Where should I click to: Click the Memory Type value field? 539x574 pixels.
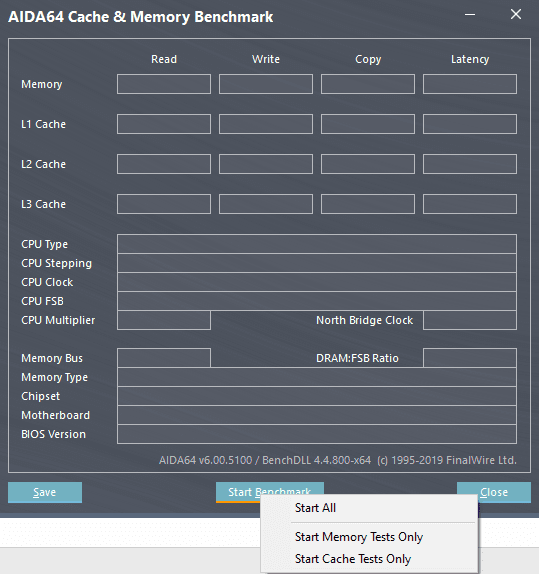click(317, 377)
